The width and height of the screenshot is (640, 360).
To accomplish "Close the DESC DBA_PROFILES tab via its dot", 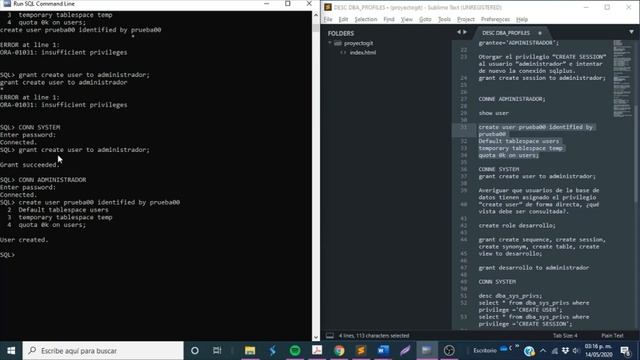I will [540, 33].
